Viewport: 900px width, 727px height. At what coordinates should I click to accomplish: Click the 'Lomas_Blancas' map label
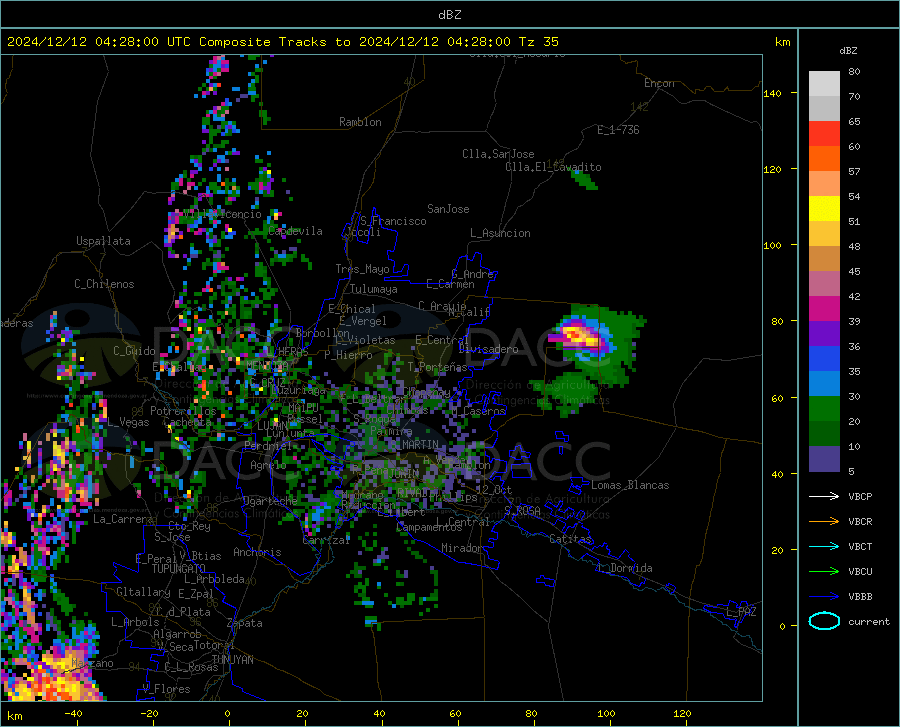coord(630,485)
